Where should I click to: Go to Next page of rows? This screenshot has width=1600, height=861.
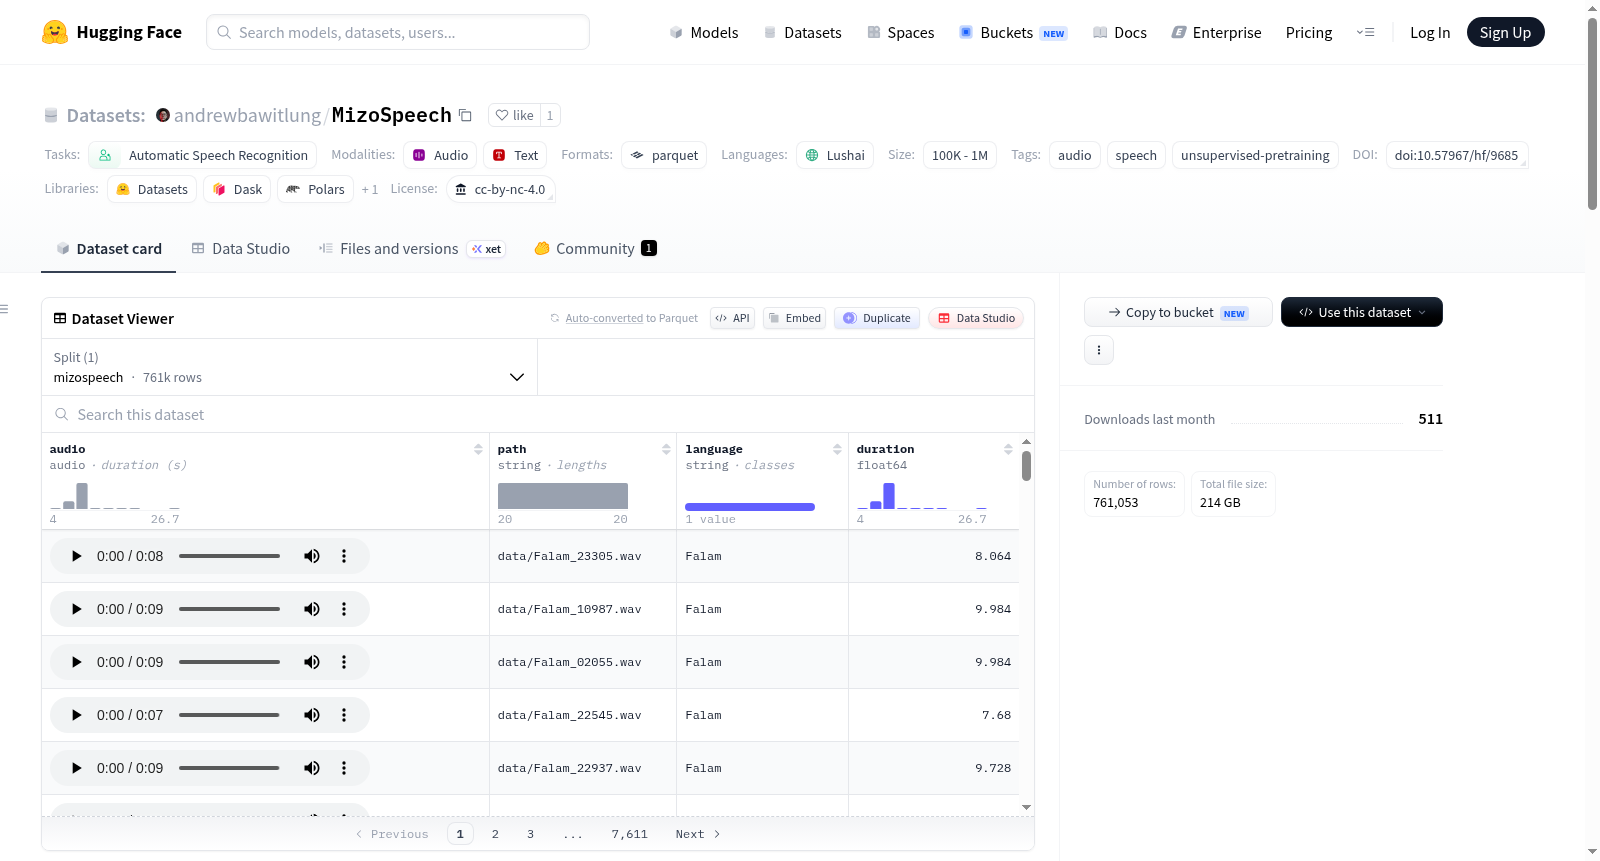click(x=698, y=834)
